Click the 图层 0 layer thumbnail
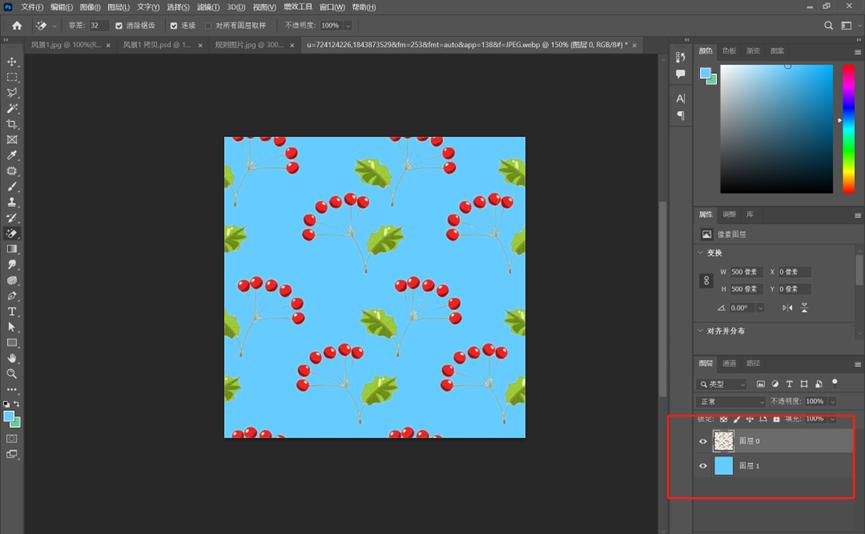 (723, 441)
